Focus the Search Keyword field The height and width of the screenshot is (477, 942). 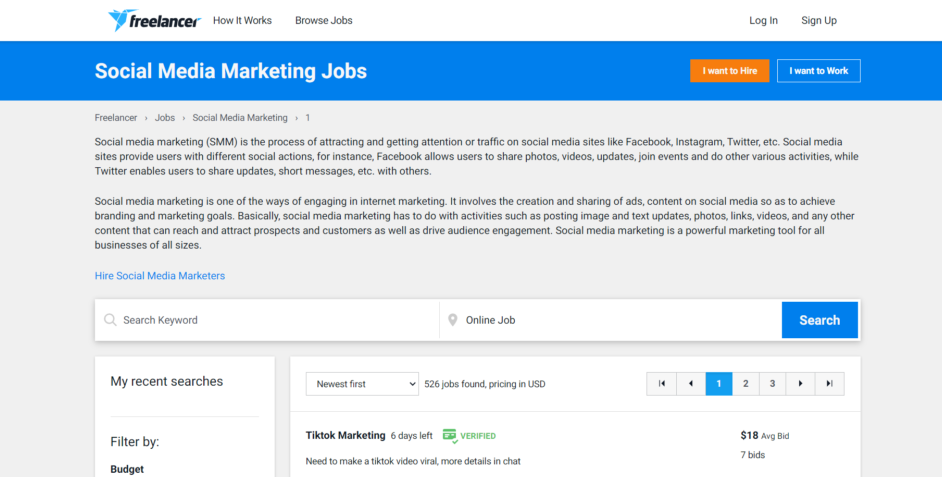point(267,320)
